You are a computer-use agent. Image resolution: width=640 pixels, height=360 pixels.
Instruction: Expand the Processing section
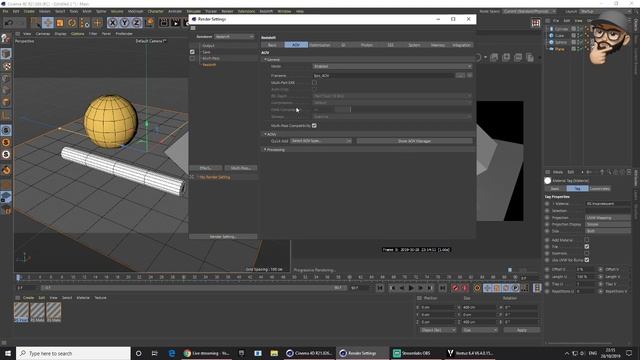coord(265,150)
